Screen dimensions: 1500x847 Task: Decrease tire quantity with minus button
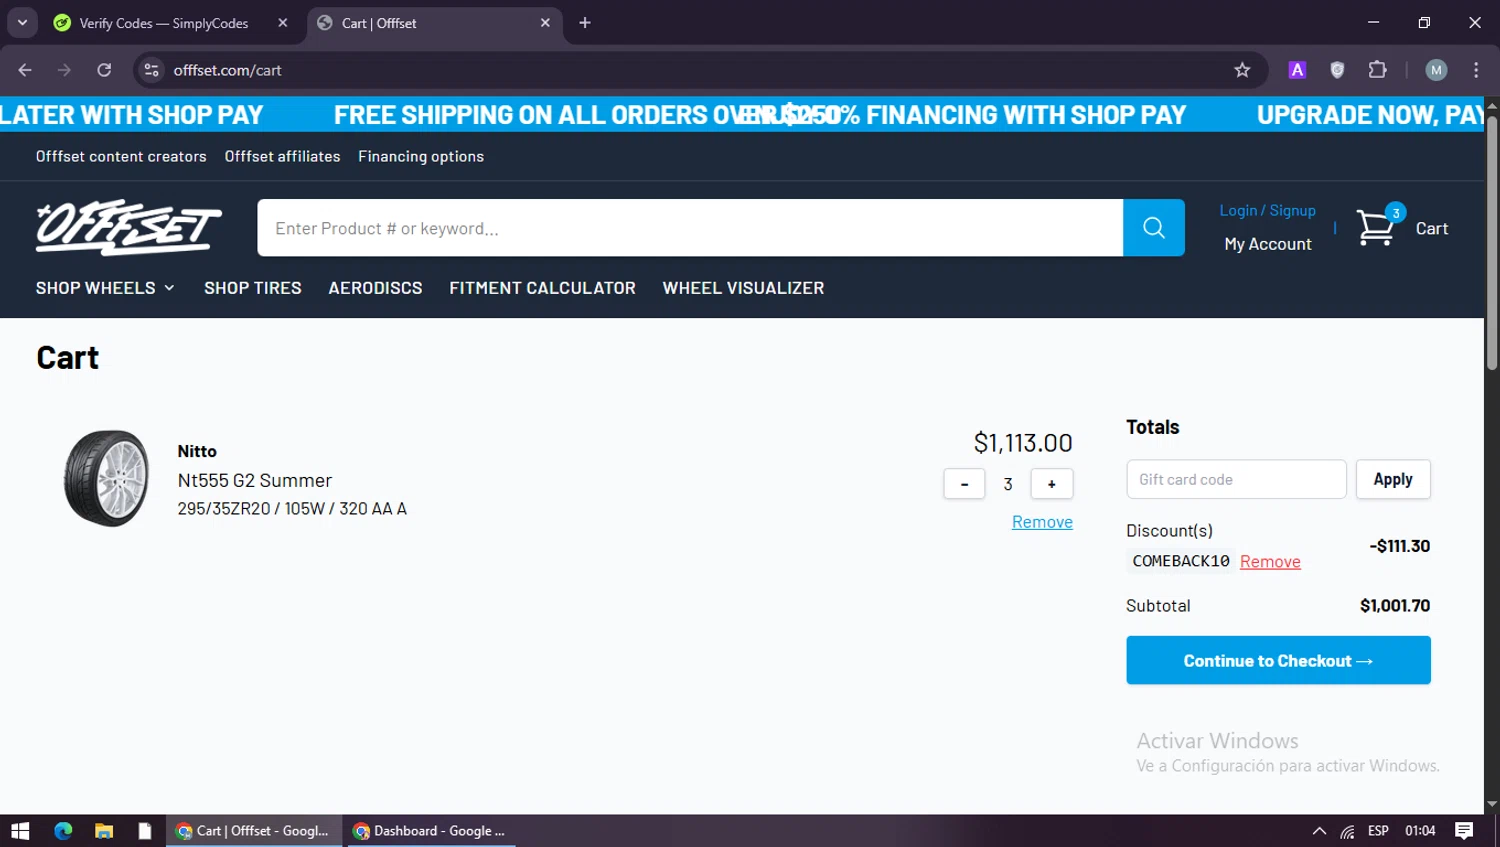(x=964, y=484)
